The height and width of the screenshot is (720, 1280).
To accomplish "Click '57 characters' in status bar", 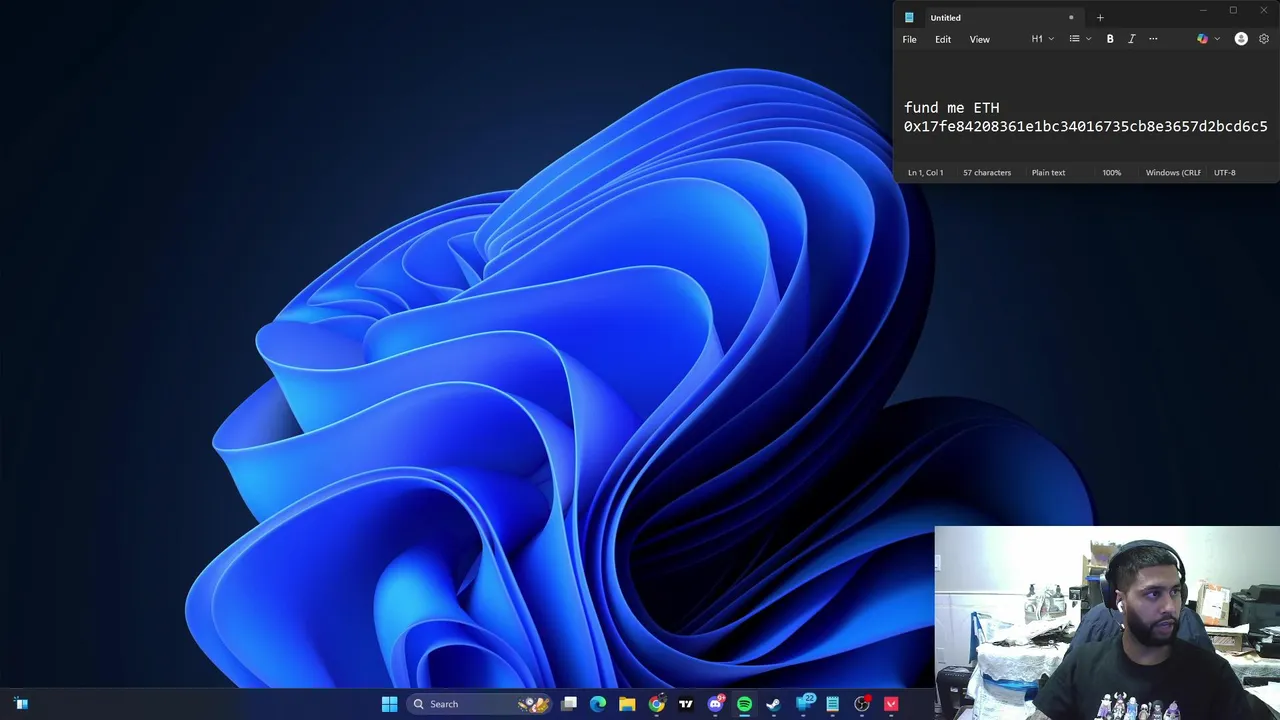I will (x=987, y=172).
